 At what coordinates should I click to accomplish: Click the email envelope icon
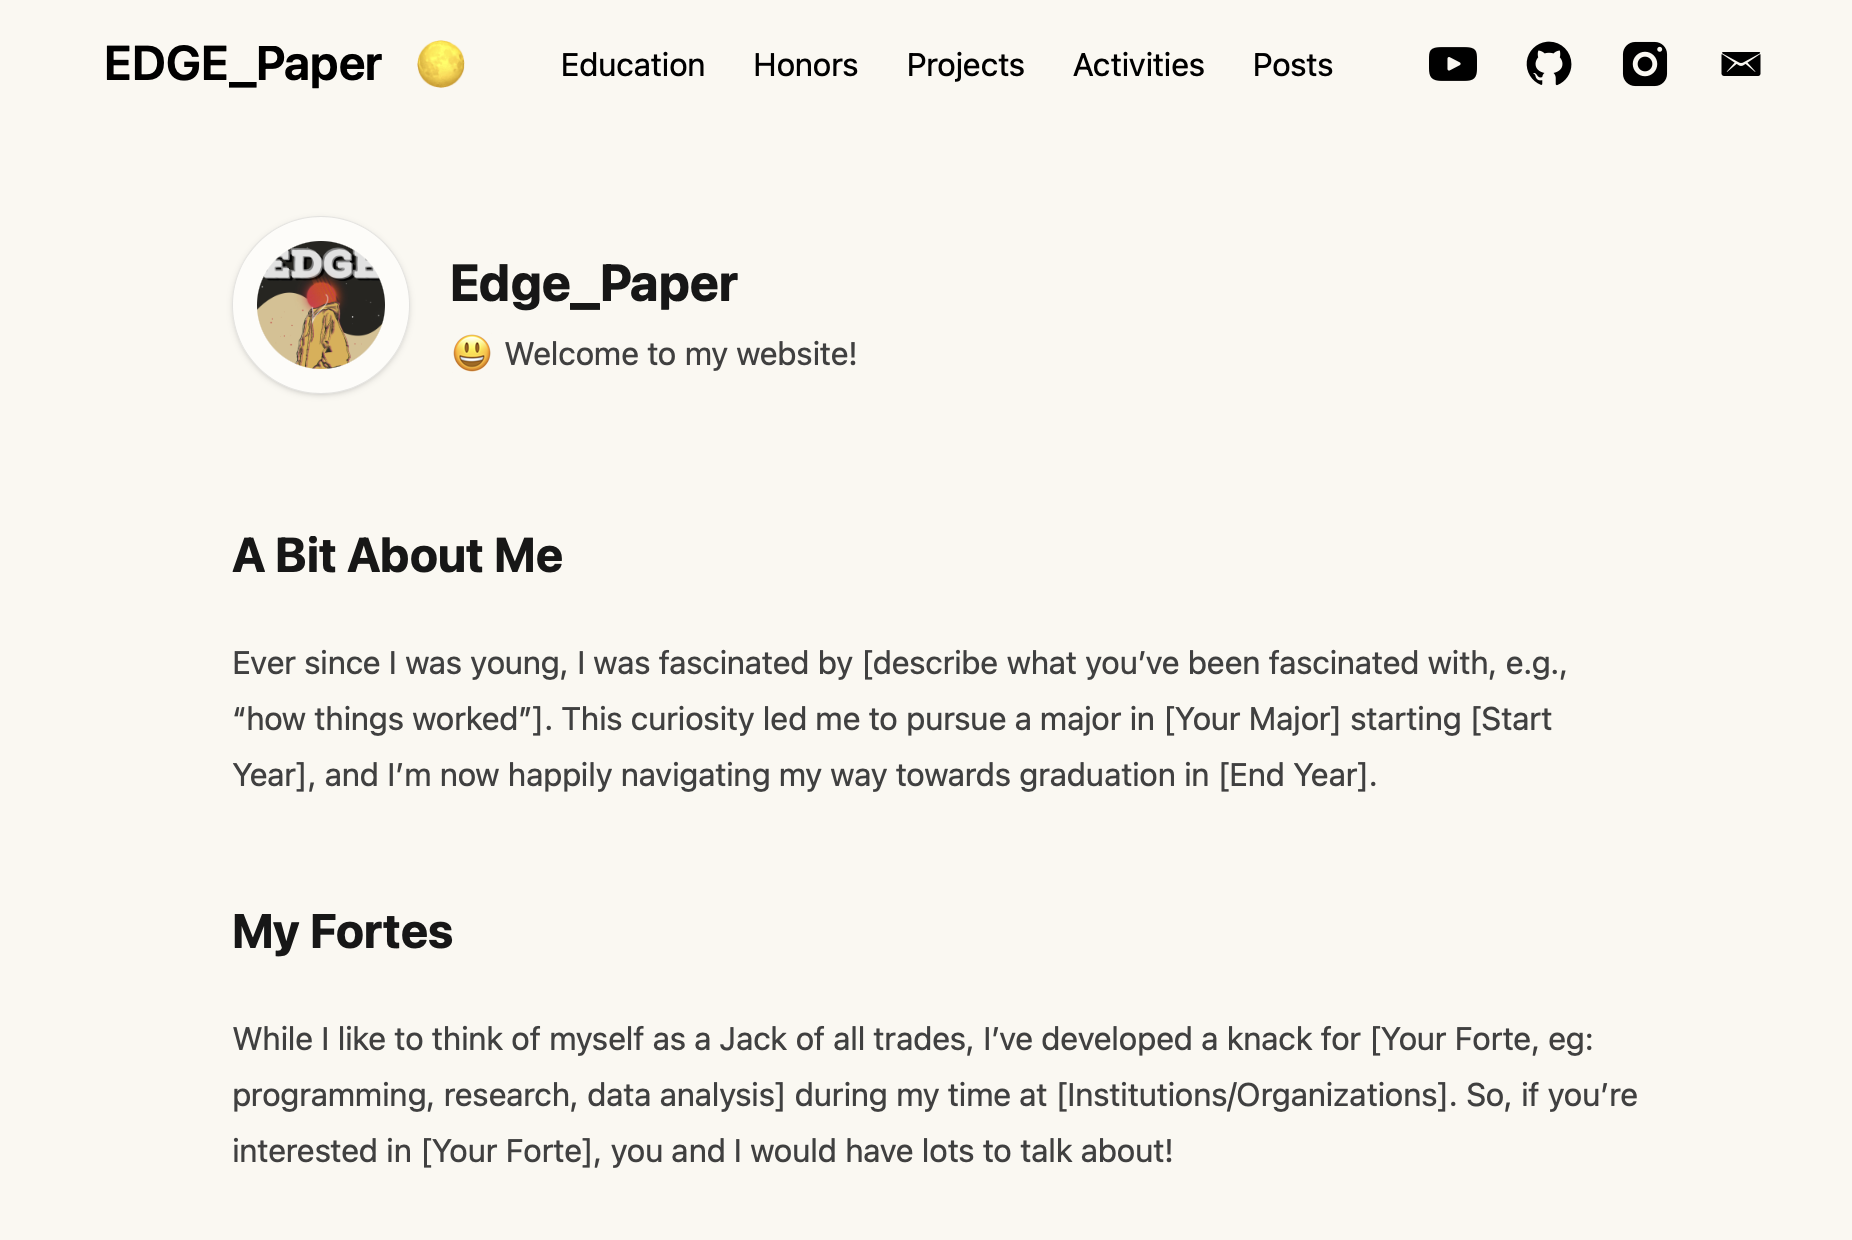(1740, 64)
